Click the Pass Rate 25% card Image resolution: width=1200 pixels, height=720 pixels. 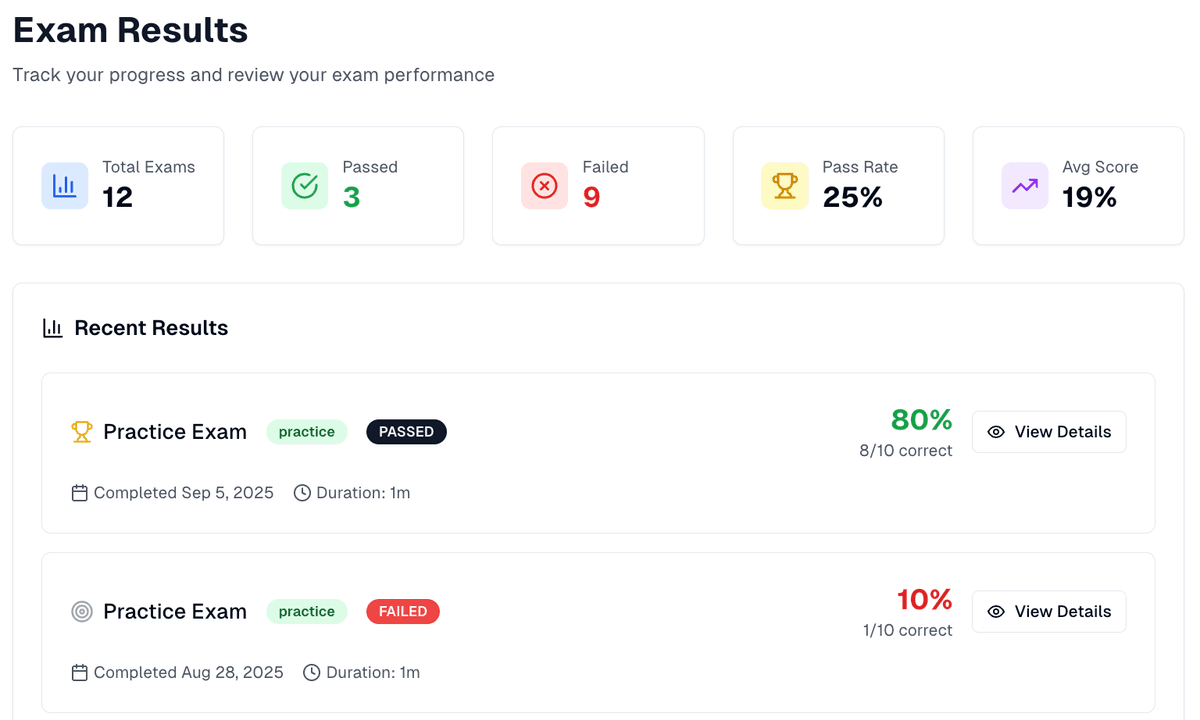838,186
